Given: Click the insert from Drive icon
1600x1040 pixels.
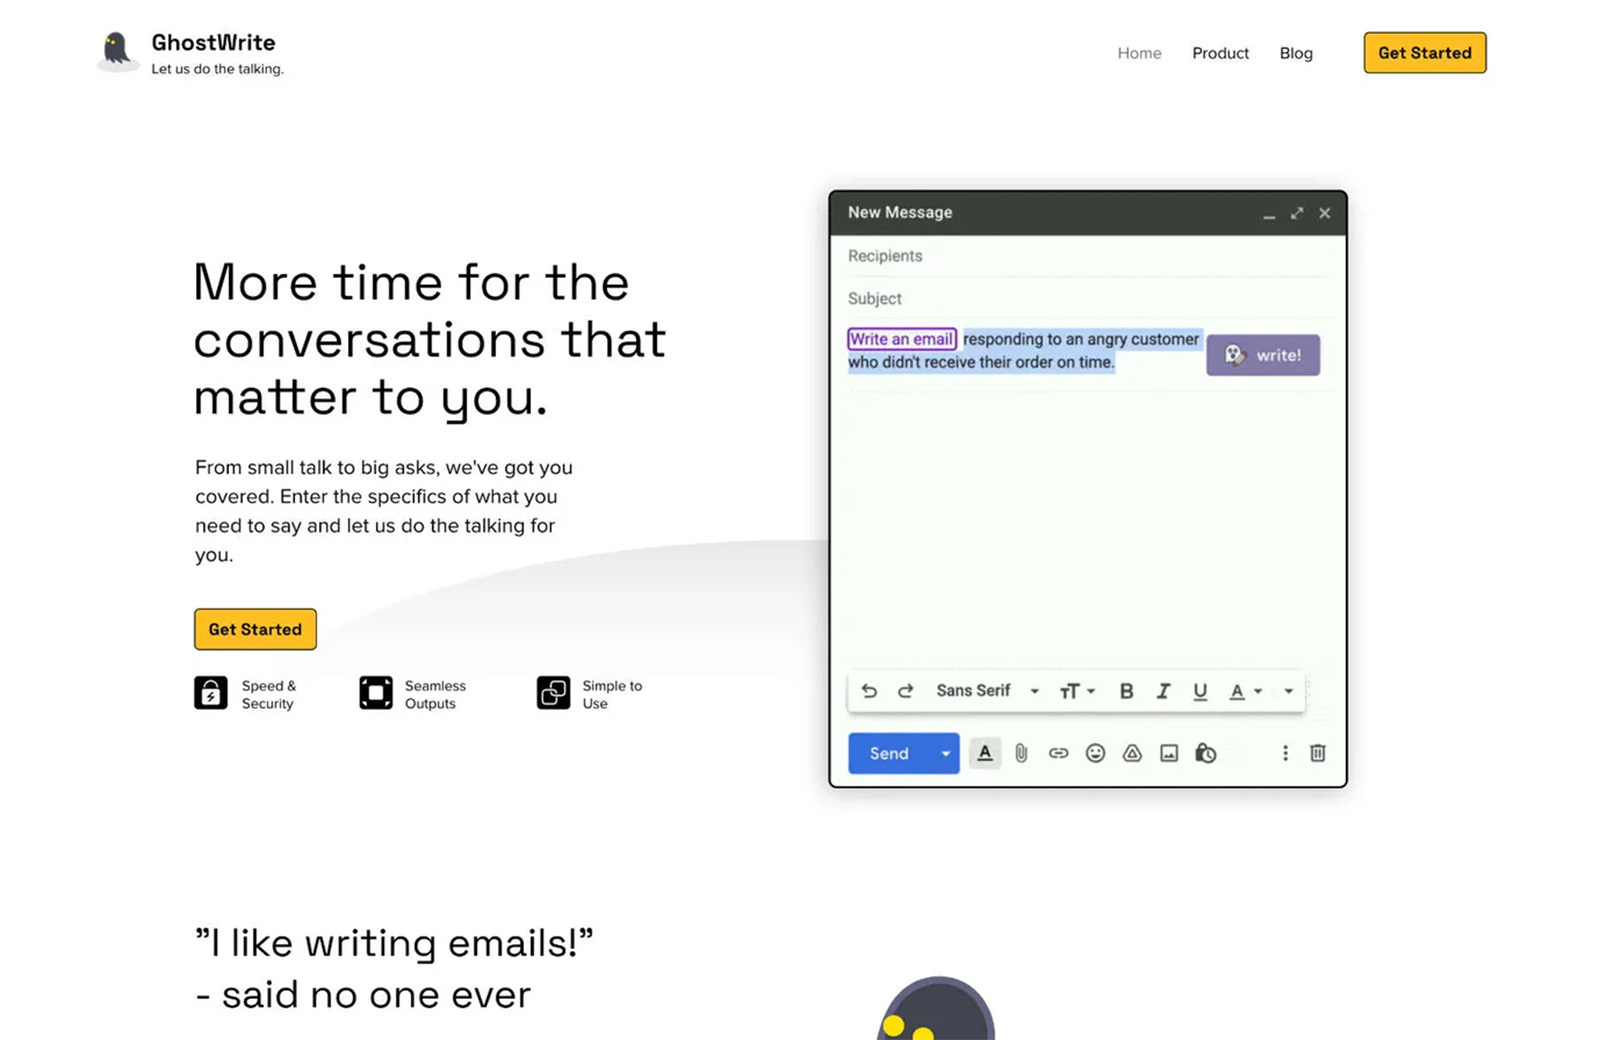Looking at the screenshot, I should (x=1132, y=753).
